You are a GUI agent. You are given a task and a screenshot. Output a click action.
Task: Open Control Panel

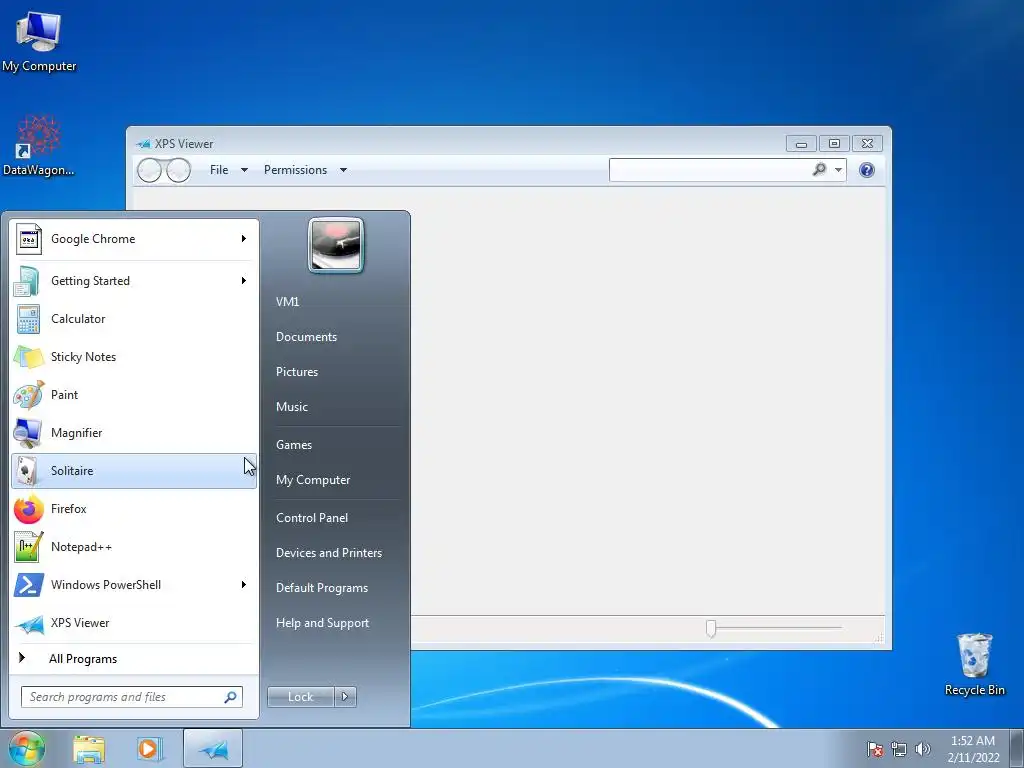[312, 518]
